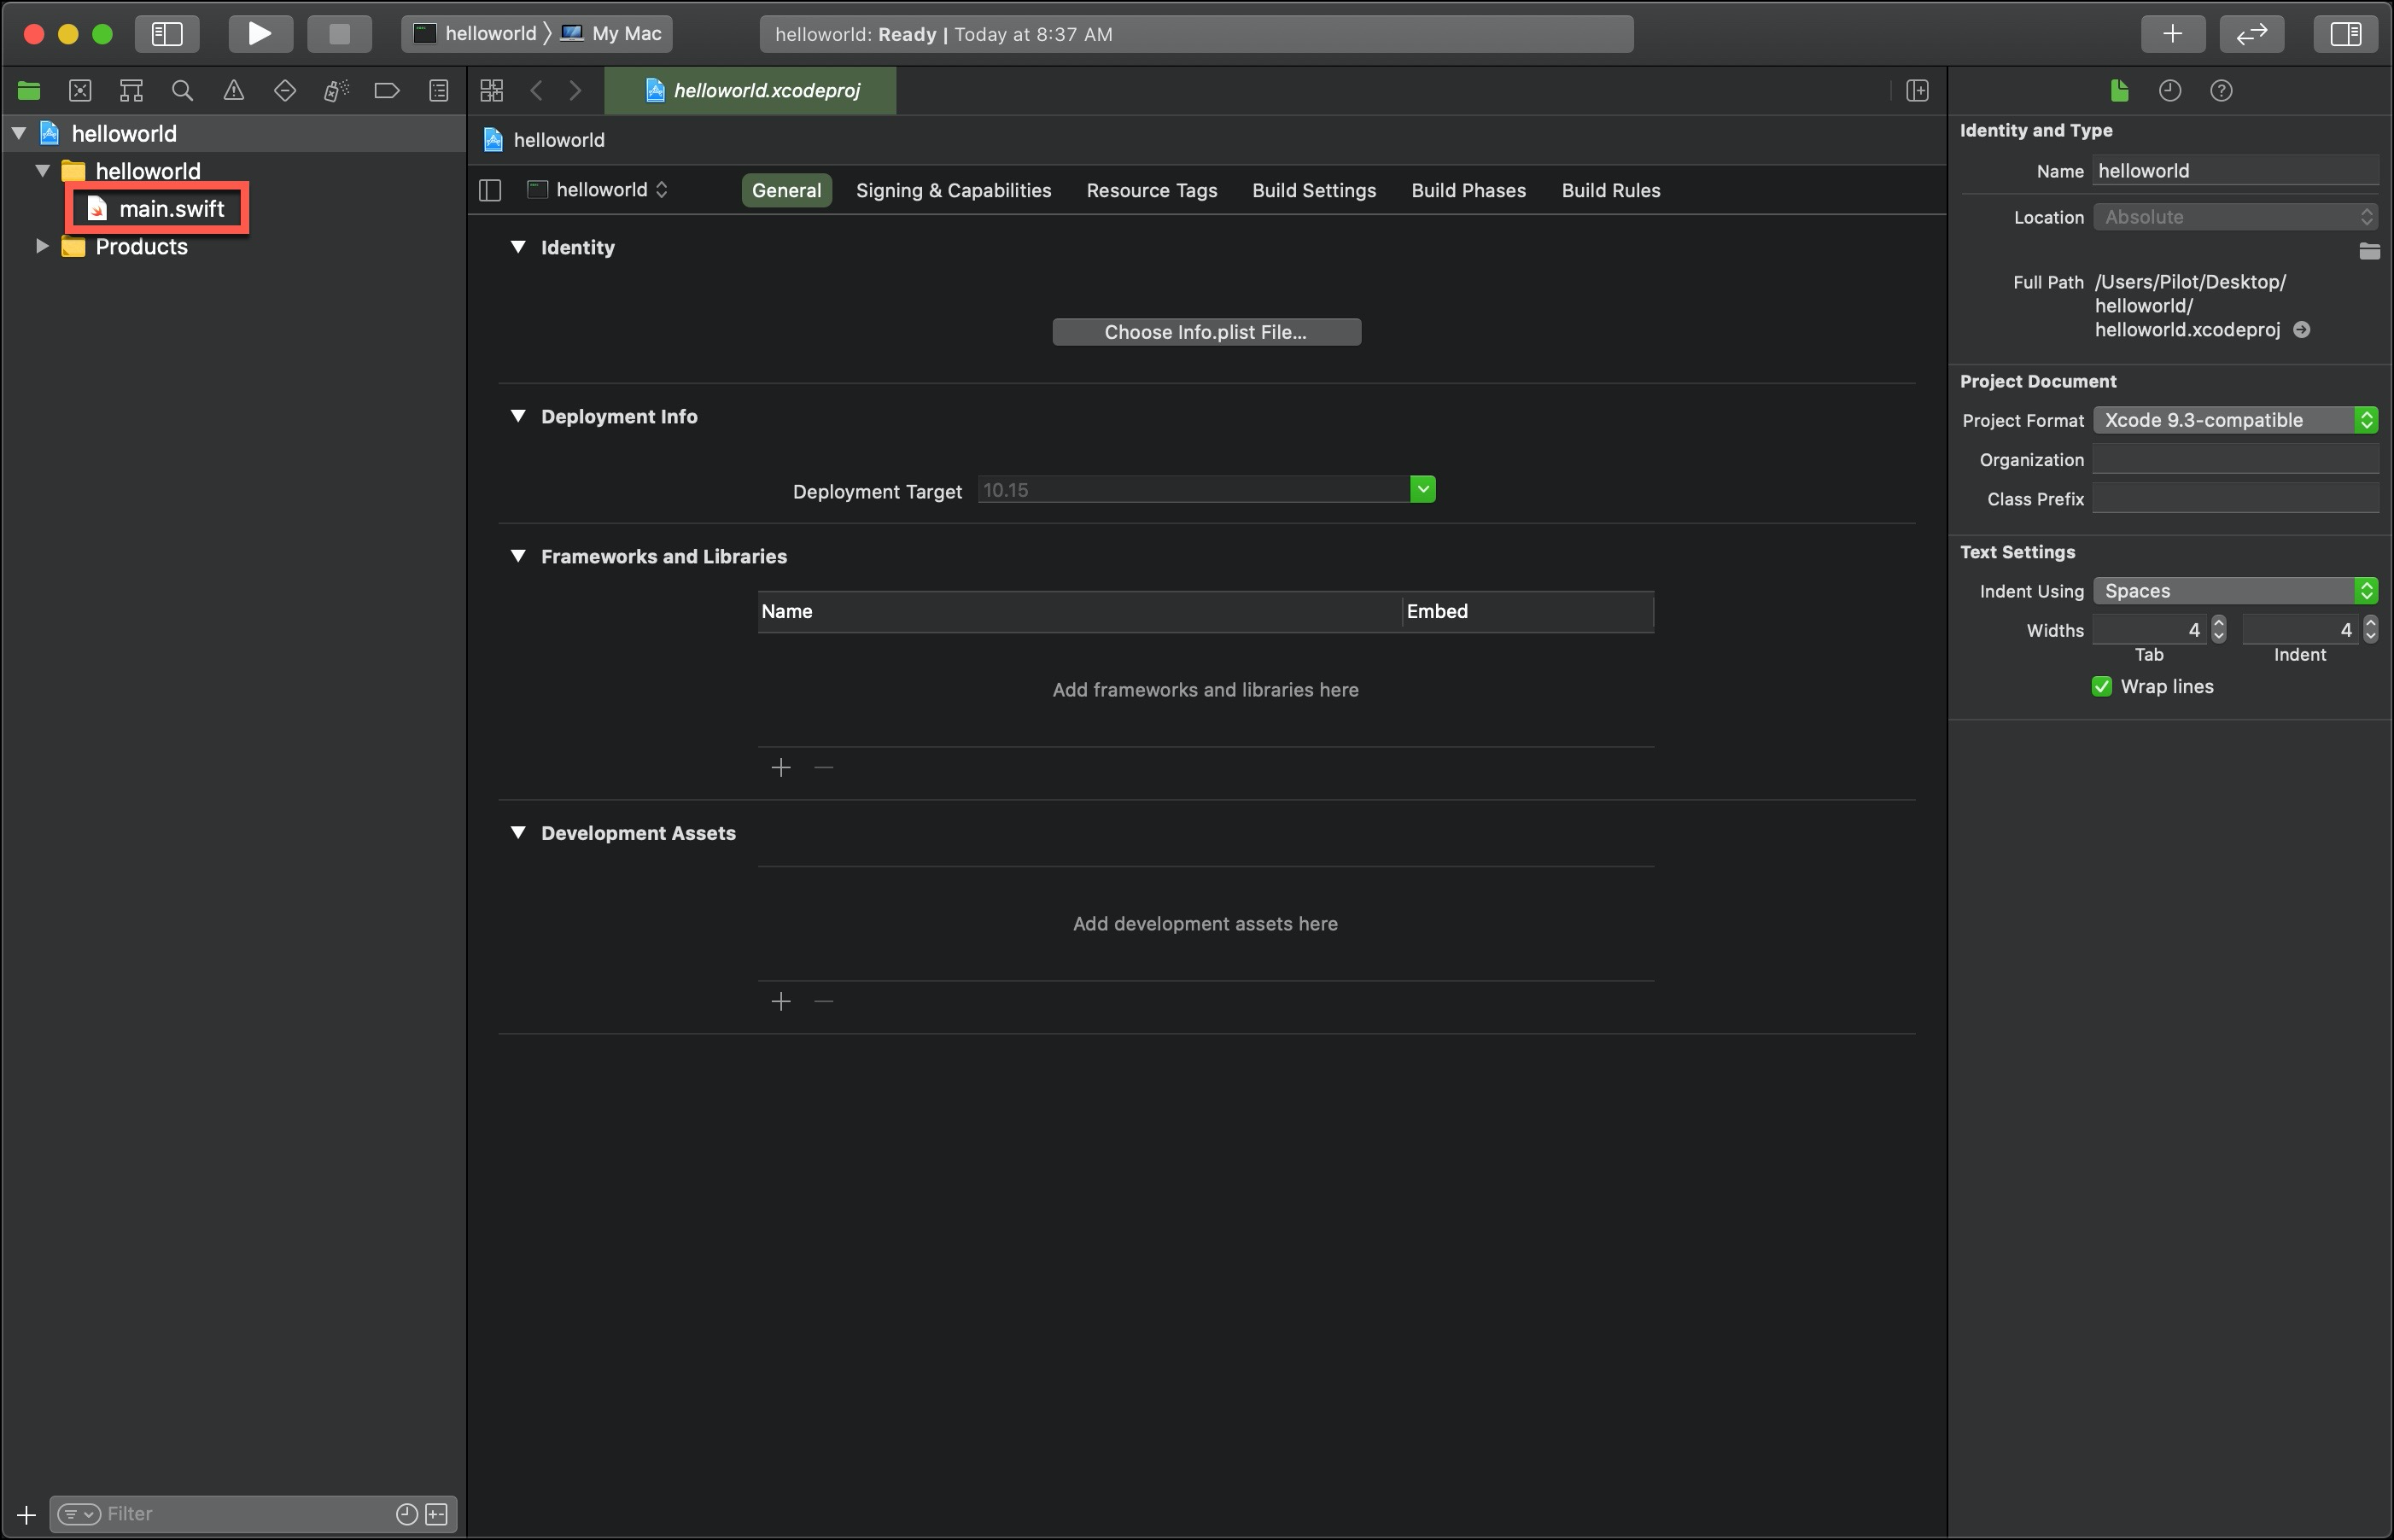This screenshot has width=2394, height=1540.
Task: Add an editor pane on the right
Action: (x=1917, y=91)
